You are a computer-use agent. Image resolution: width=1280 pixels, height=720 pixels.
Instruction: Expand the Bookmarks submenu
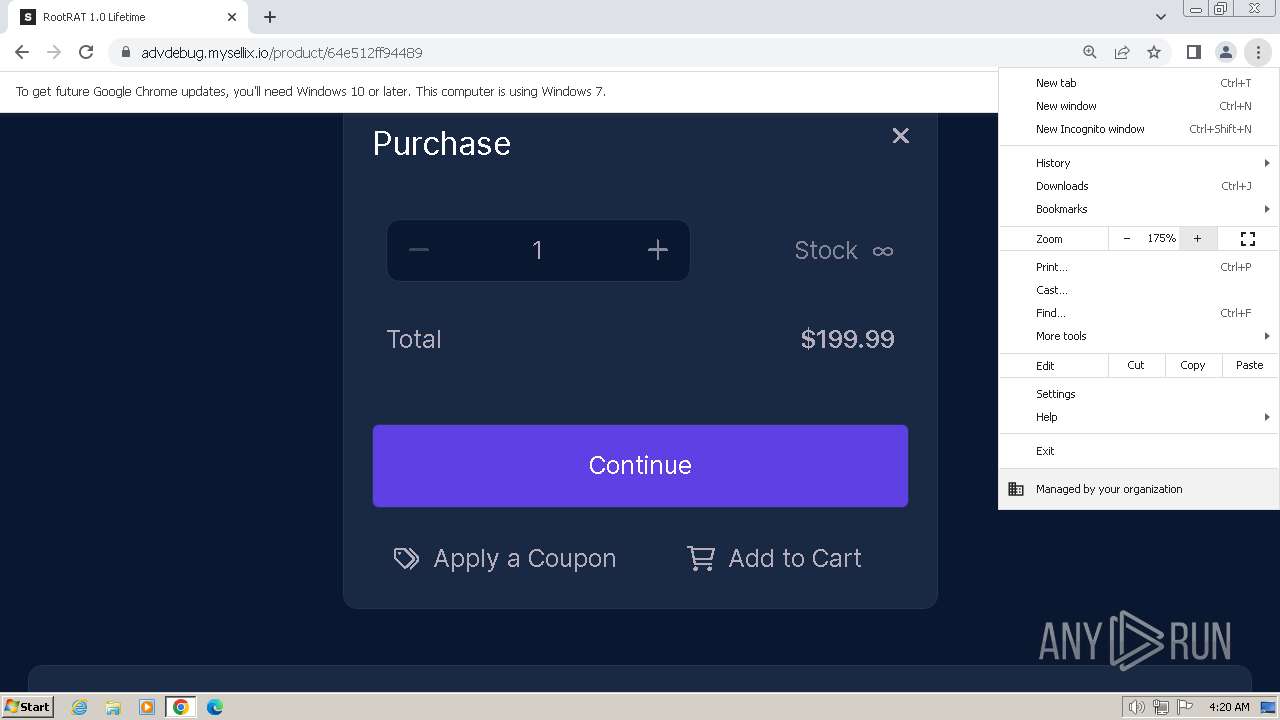point(1139,209)
